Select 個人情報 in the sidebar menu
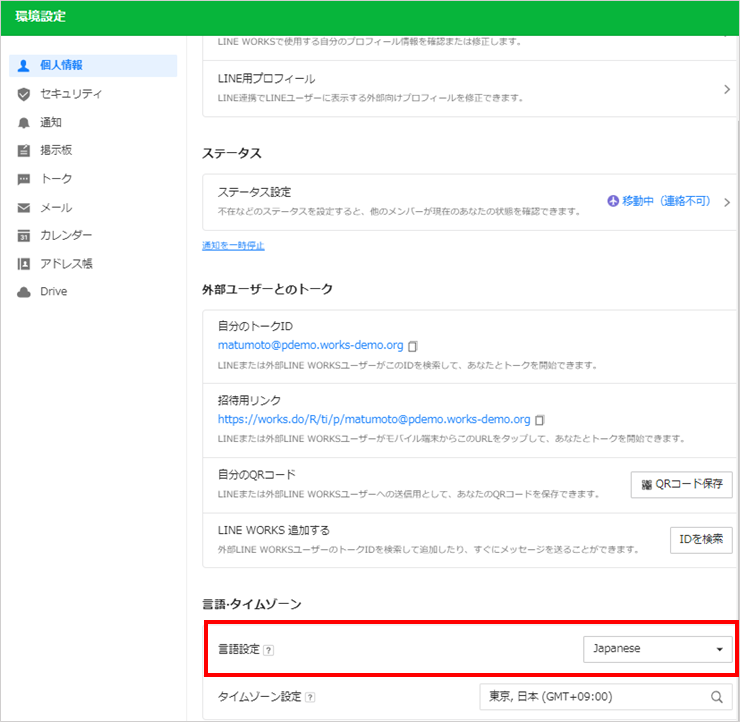Image resolution: width=740 pixels, height=722 pixels. pos(62,65)
